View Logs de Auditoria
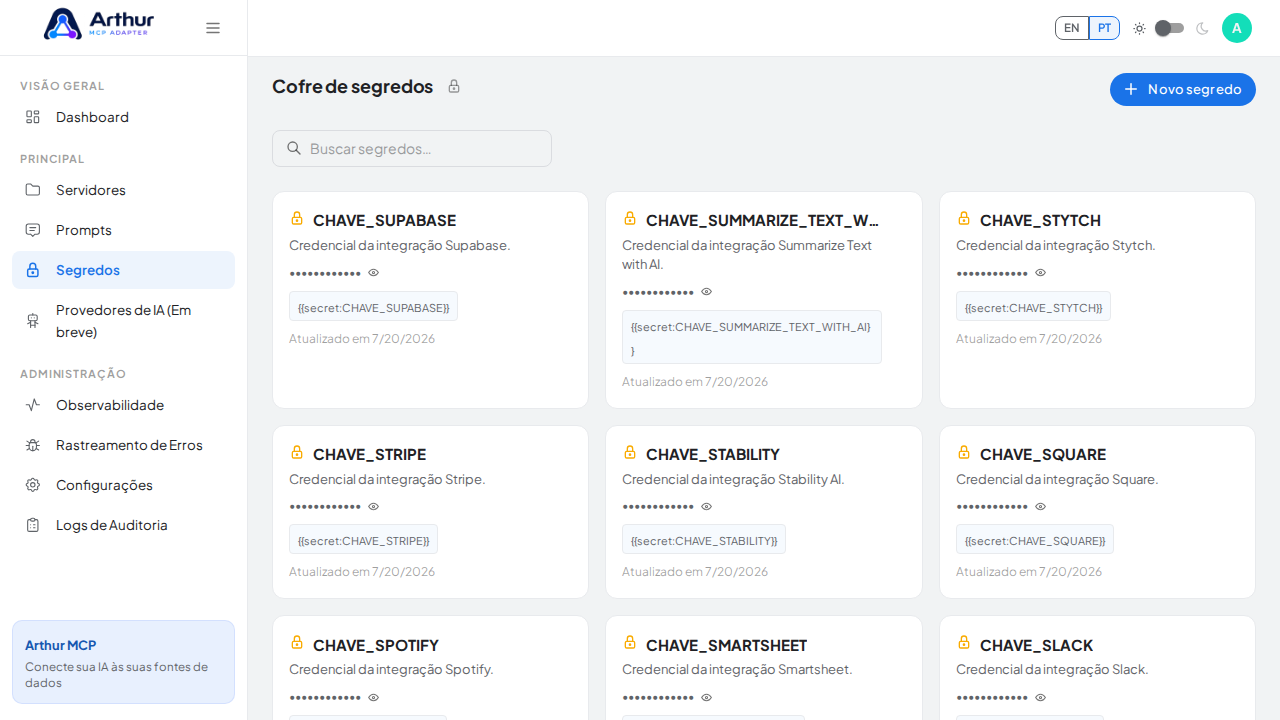 click(123, 525)
